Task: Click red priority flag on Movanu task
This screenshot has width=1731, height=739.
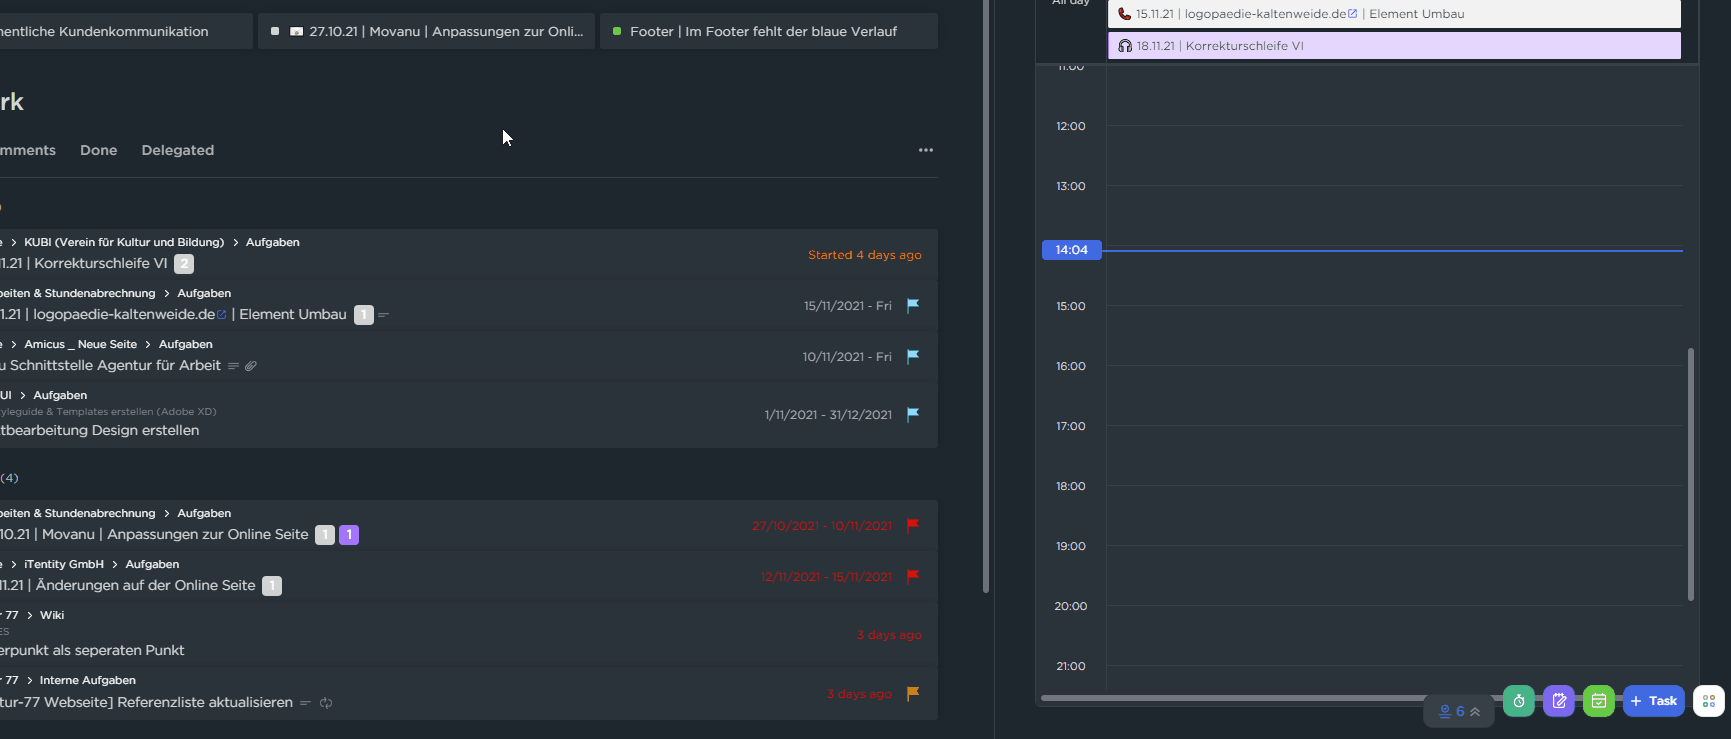Action: click(913, 525)
